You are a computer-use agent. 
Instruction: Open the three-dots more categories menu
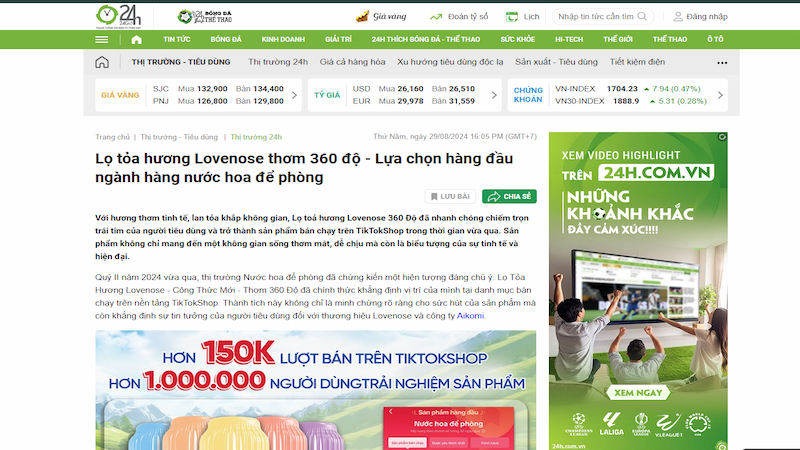(x=722, y=63)
